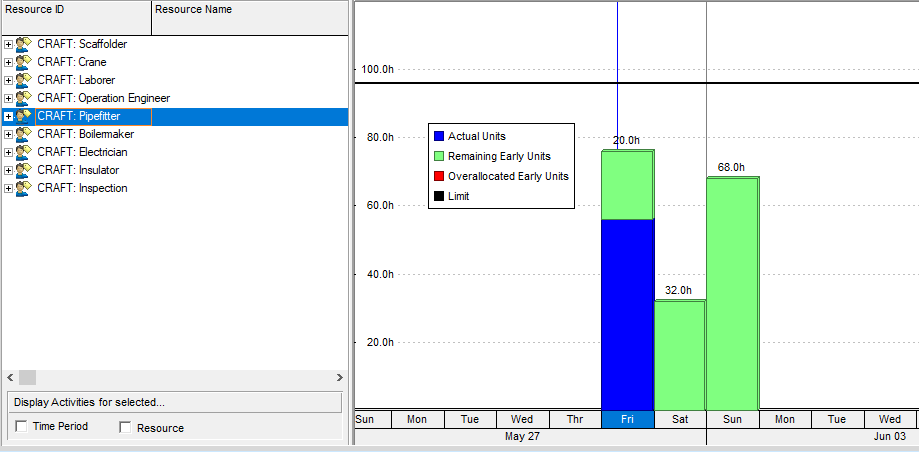This screenshot has height=452, width=919.
Task: Click the Inspection craft resource icon
Action: [x=24, y=188]
